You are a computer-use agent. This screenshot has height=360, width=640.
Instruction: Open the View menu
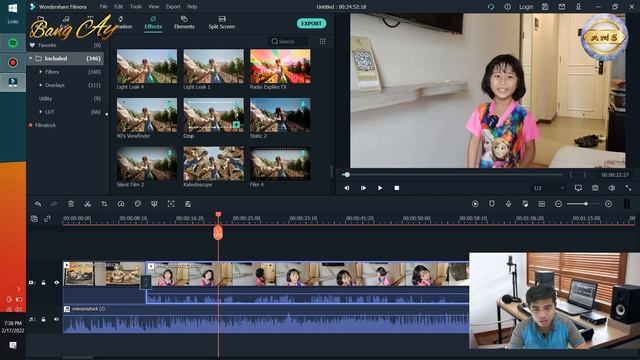tap(153, 7)
